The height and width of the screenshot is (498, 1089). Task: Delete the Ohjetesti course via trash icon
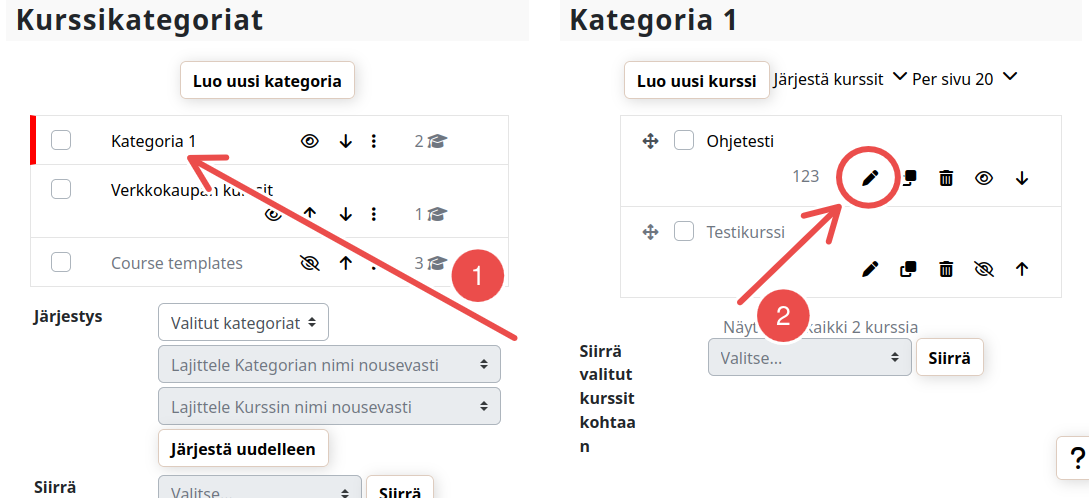(x=946, y=178)
